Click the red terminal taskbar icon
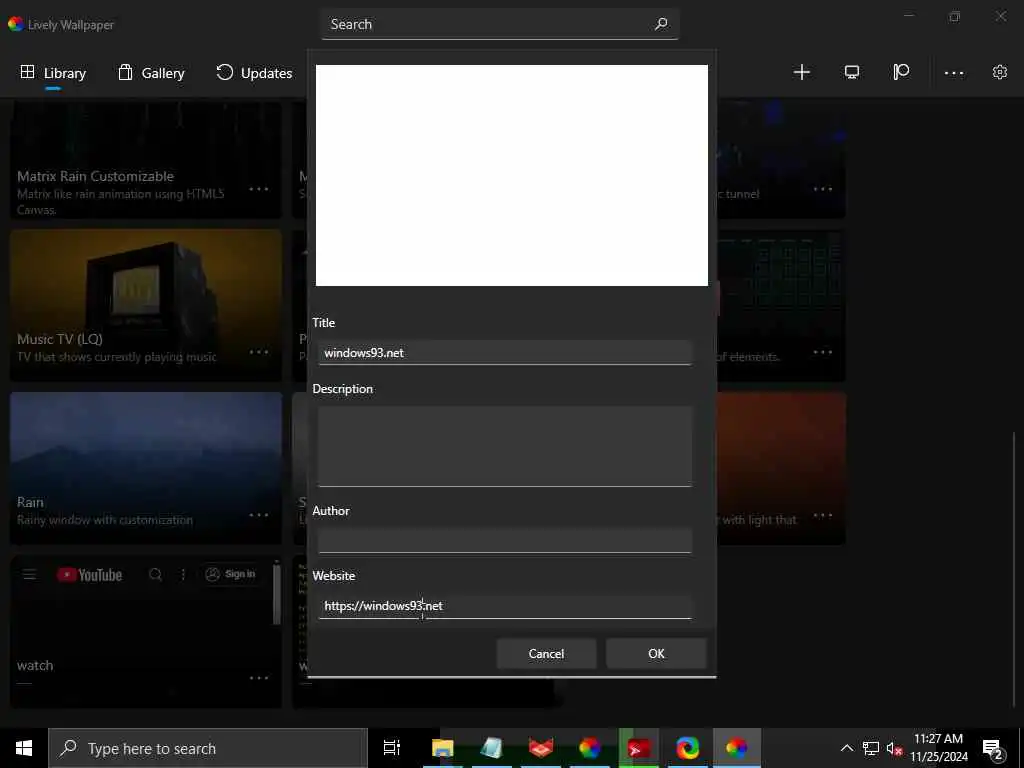The image size is (1024, 768). pyautogui.click(x=639, y=748)
